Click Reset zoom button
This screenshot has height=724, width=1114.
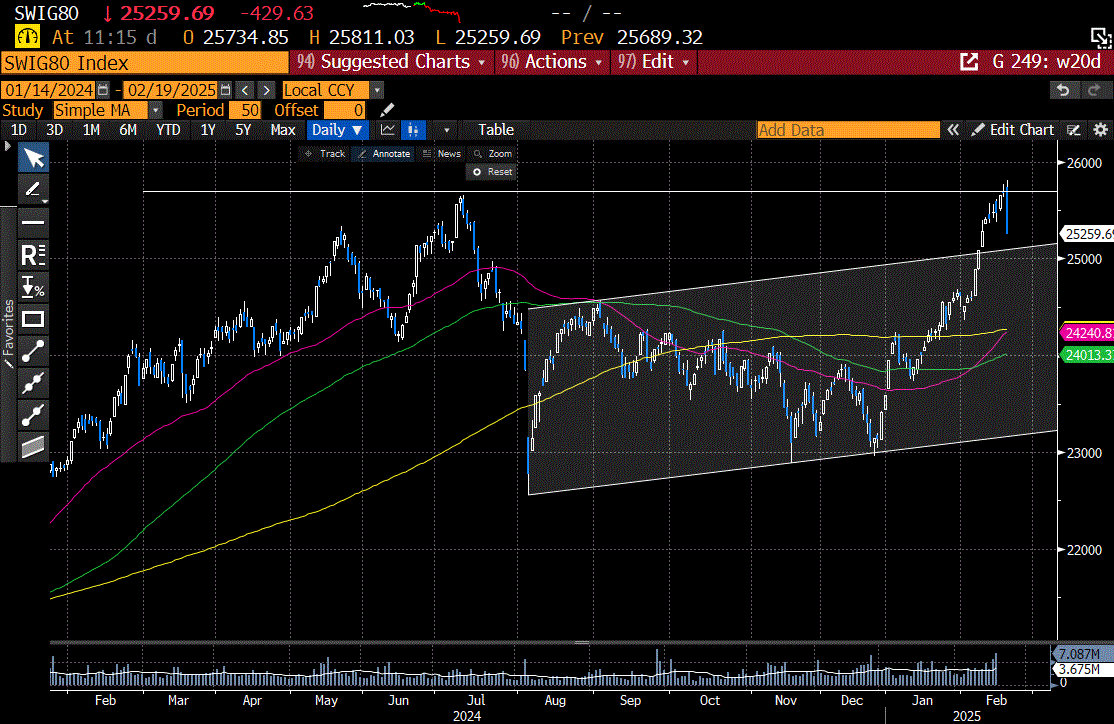(x=492, y=172)
